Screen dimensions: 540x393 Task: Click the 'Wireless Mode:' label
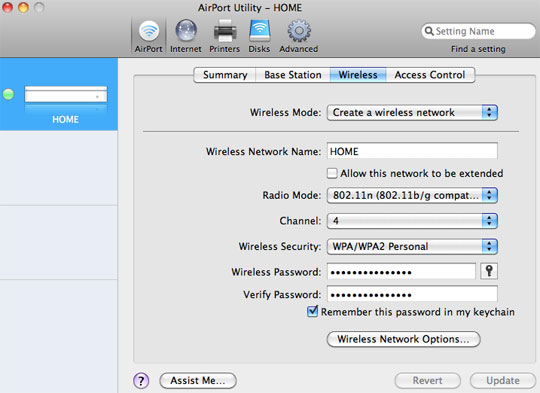pyautogui.click(x=285, y=113)
